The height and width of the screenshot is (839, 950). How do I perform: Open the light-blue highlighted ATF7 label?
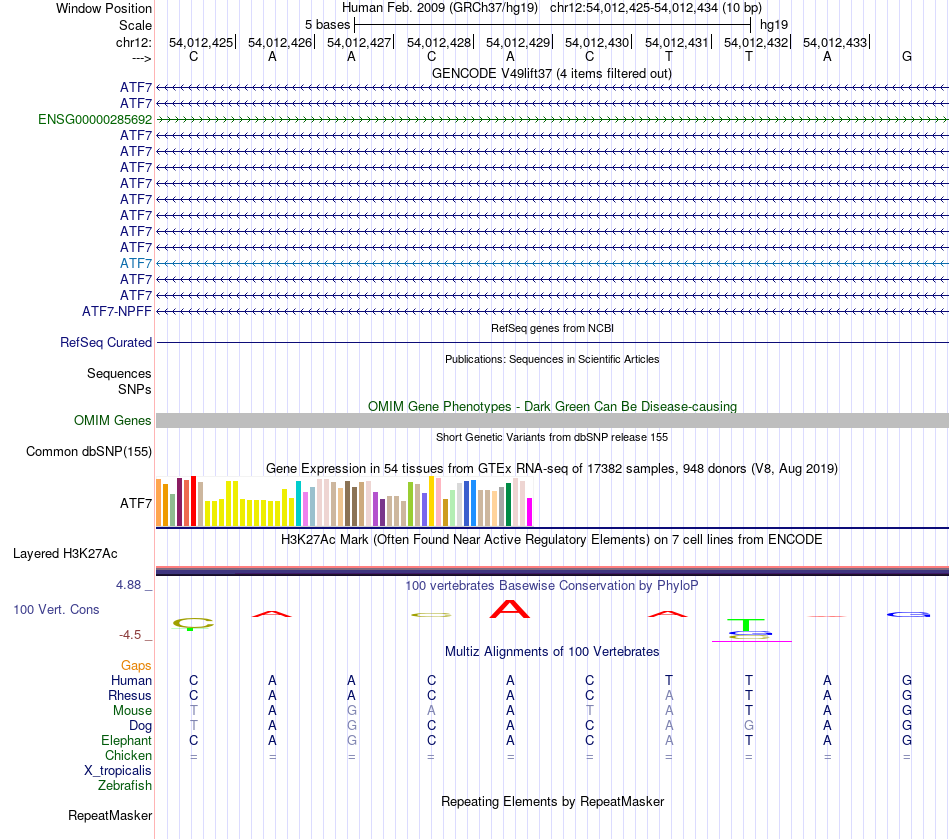point(136,263)
